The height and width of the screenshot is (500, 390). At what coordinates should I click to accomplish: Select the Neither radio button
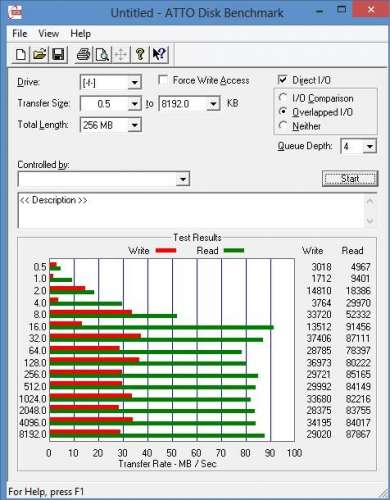283,126
